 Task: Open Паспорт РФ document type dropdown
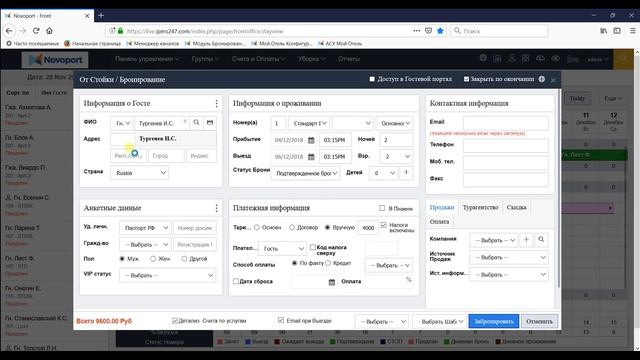145,228
